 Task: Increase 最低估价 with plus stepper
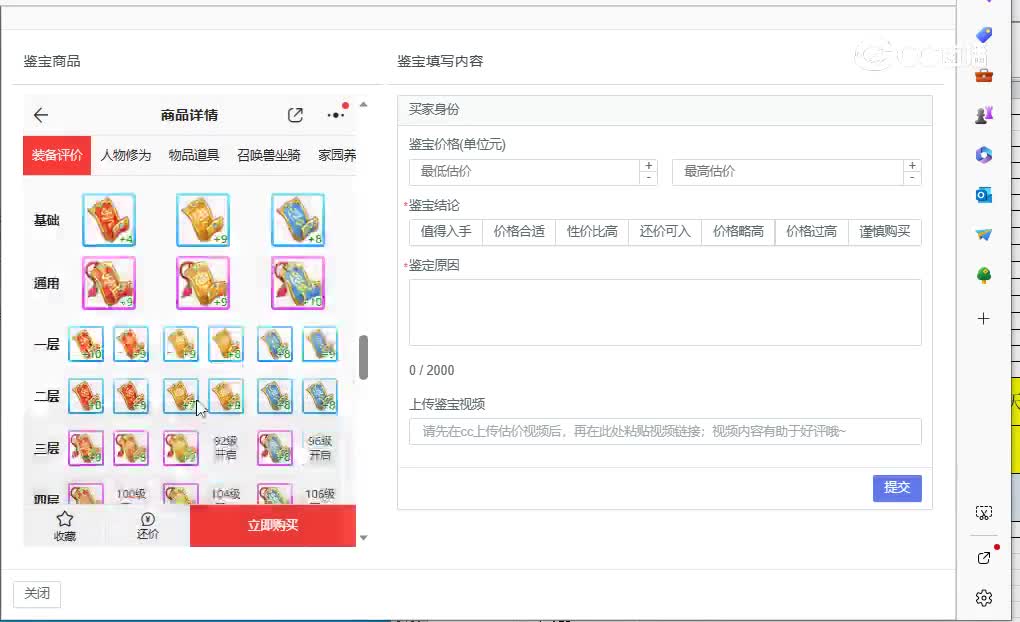[x=649, y=166]
